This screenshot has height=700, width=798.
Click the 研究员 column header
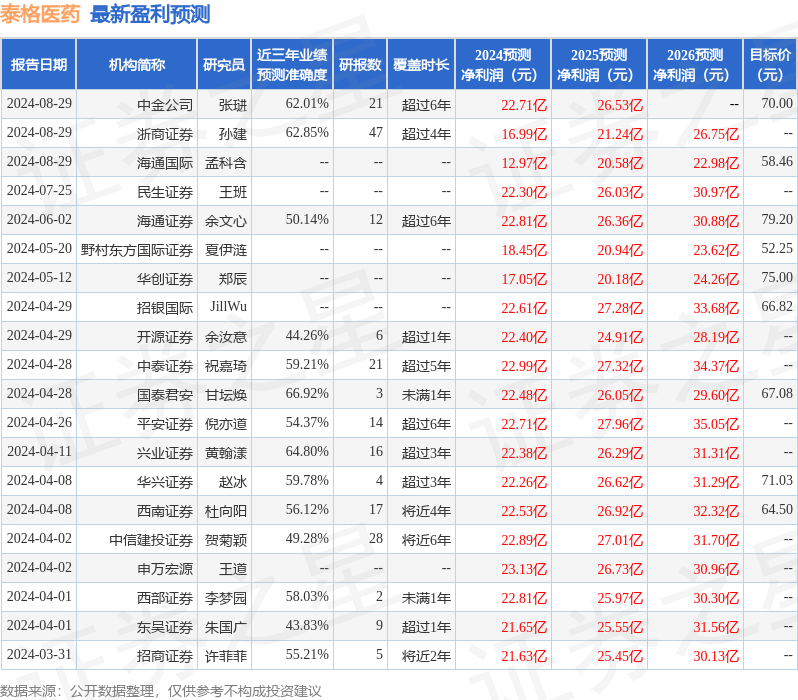click(224, 65)
